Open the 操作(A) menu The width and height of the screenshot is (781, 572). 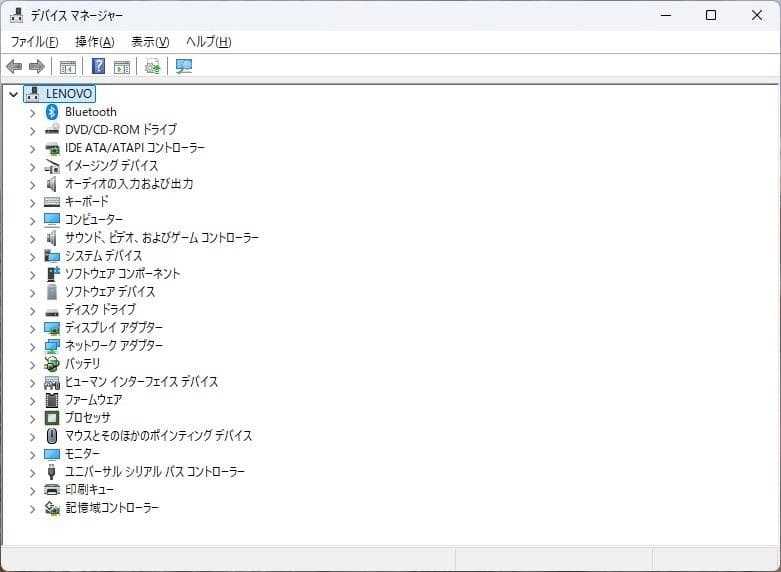[95, 42]
